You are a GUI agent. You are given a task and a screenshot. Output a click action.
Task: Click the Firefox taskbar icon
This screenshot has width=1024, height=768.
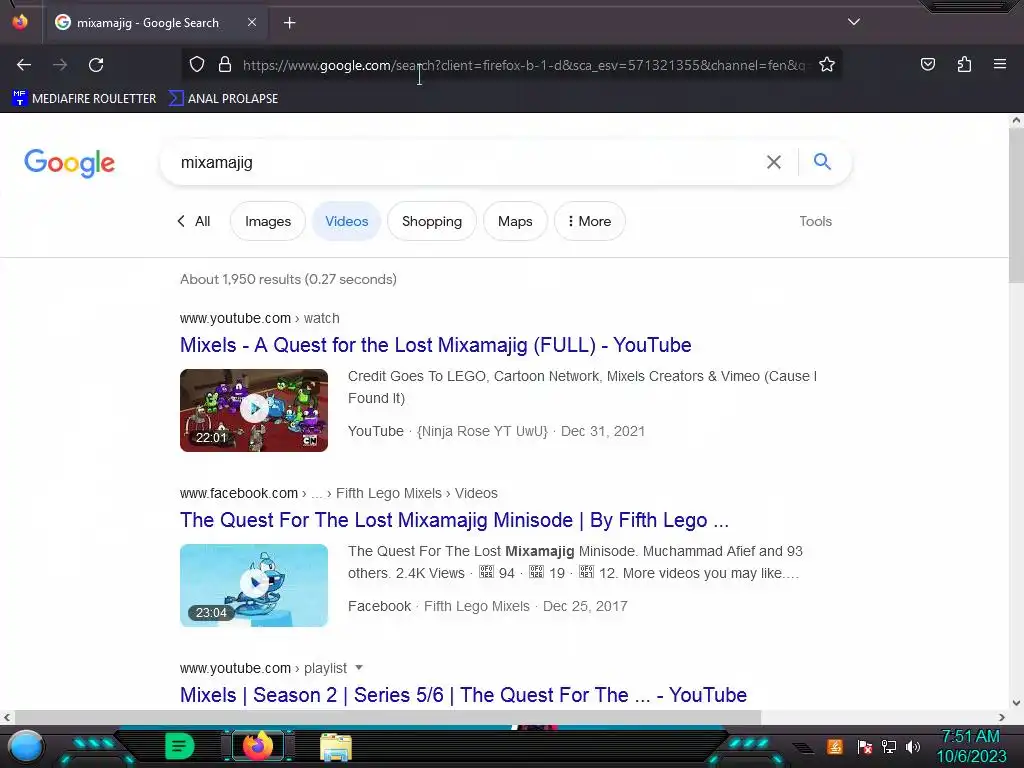tap(257, 746)
